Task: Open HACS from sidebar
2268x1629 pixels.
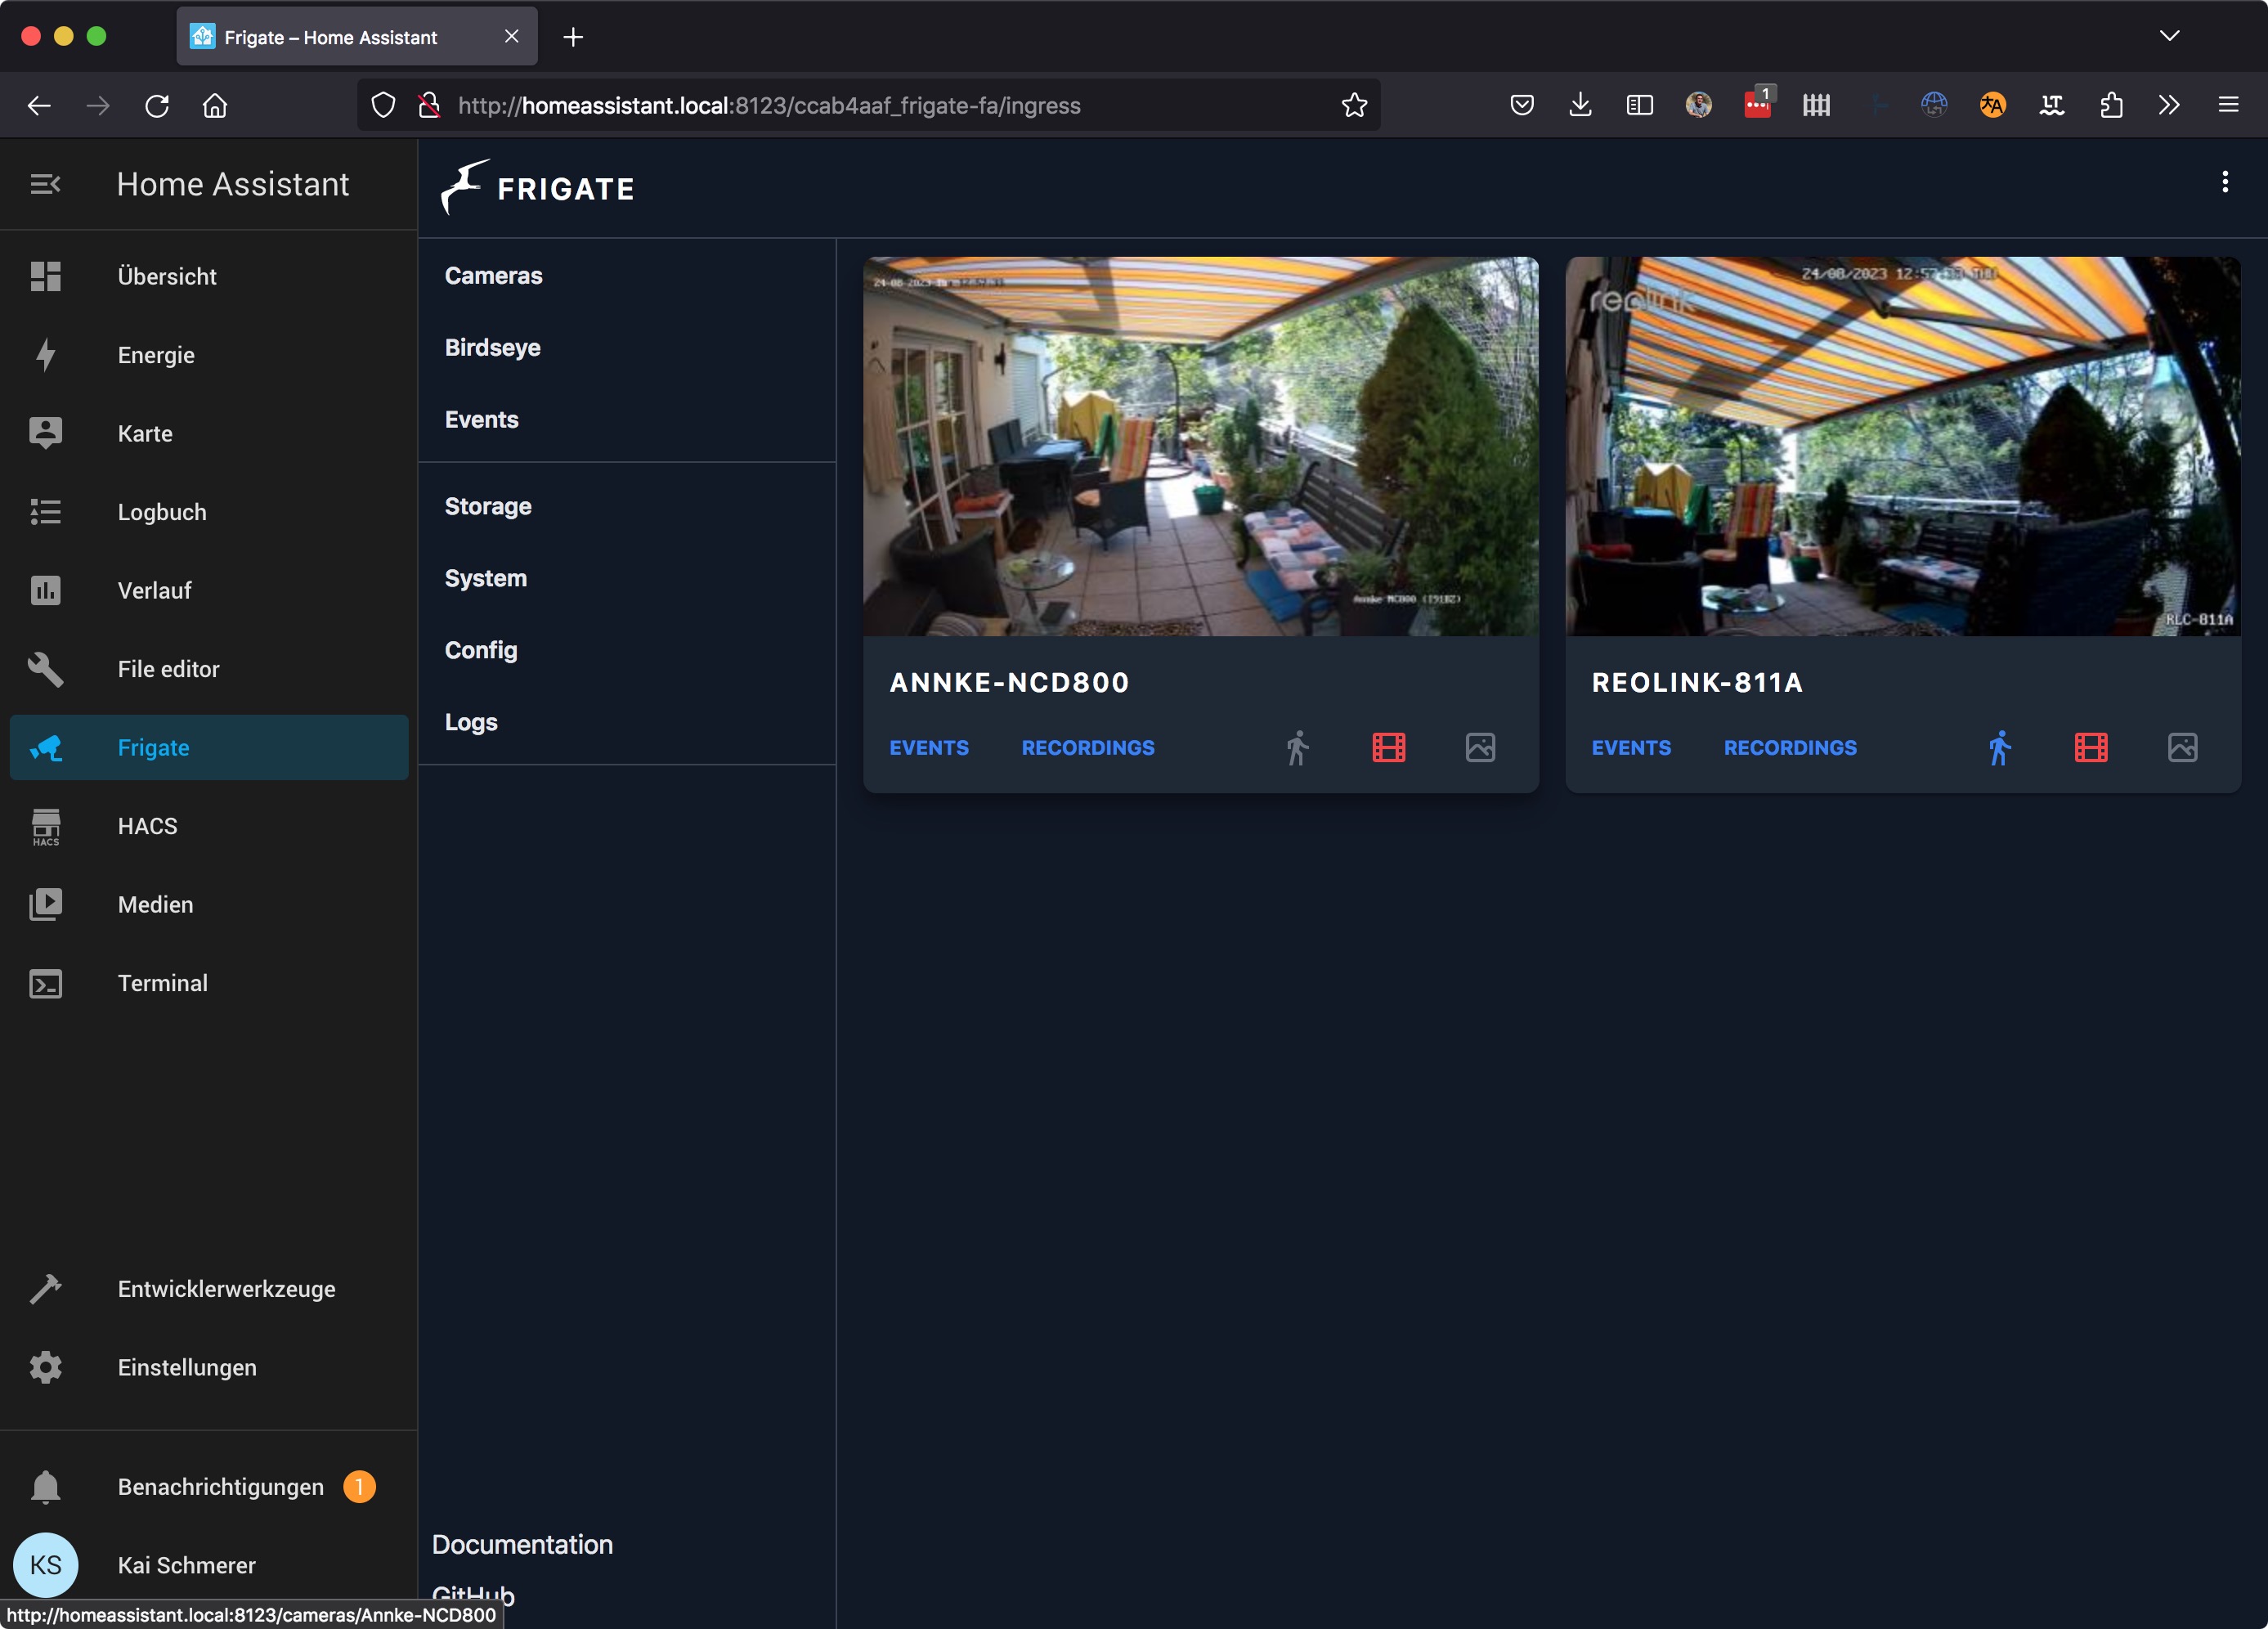Action: (x=147, y=826)
